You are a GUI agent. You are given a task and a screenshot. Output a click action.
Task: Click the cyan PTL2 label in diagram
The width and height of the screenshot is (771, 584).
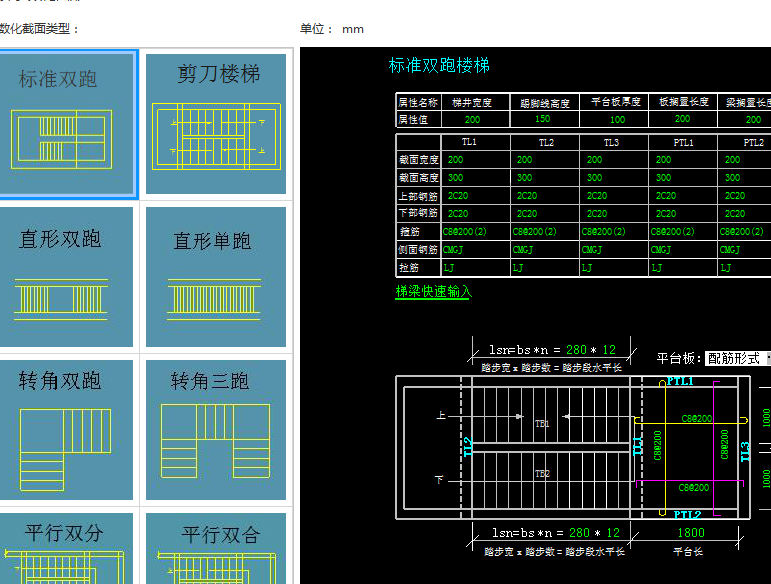click(x=687, y=515)
